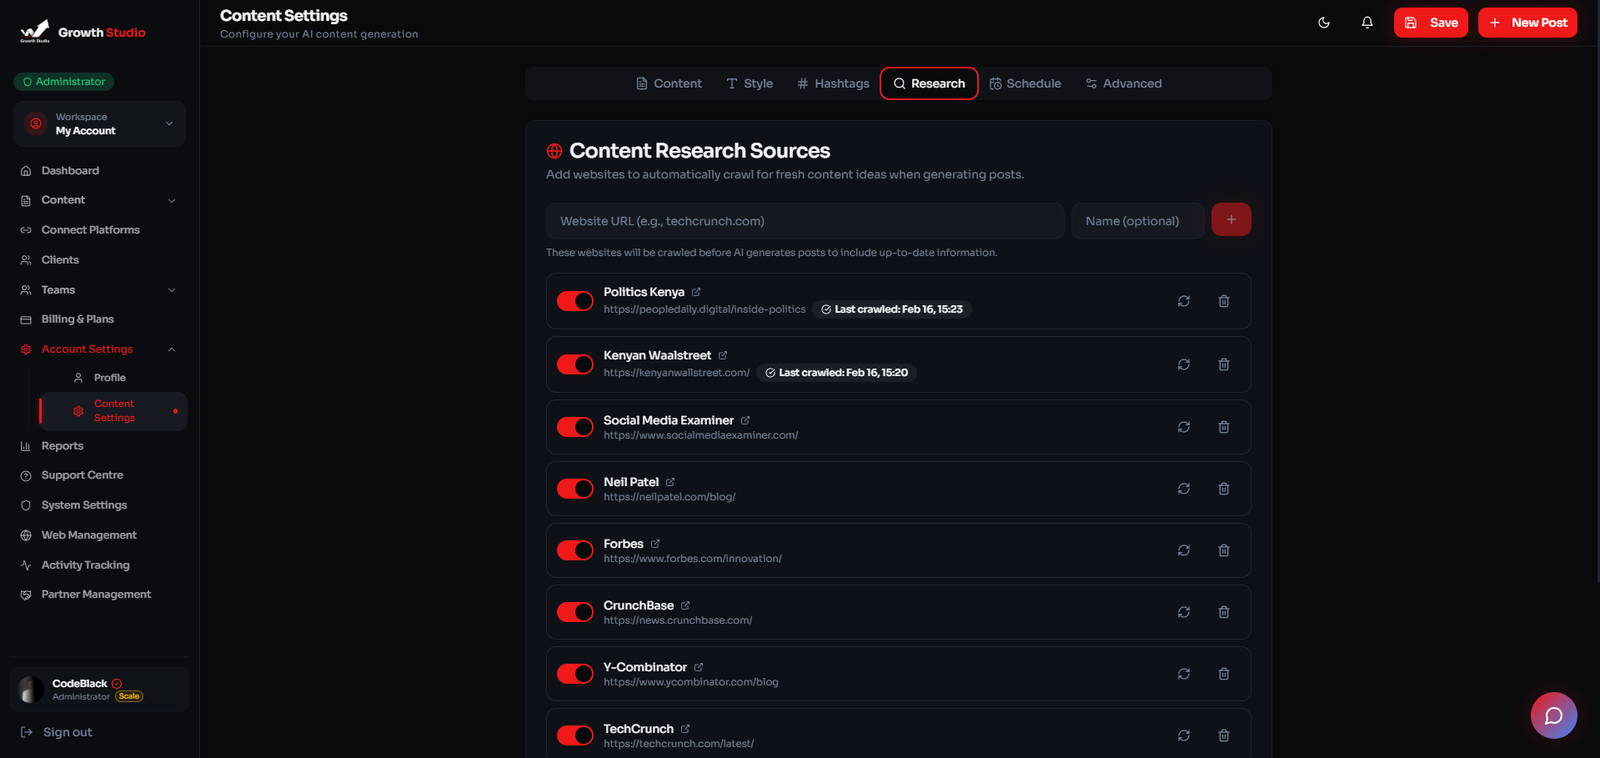Add the website source with plus button
Screen dimensions: 1600x758
pyautogui.click(x=1231, y=220)
